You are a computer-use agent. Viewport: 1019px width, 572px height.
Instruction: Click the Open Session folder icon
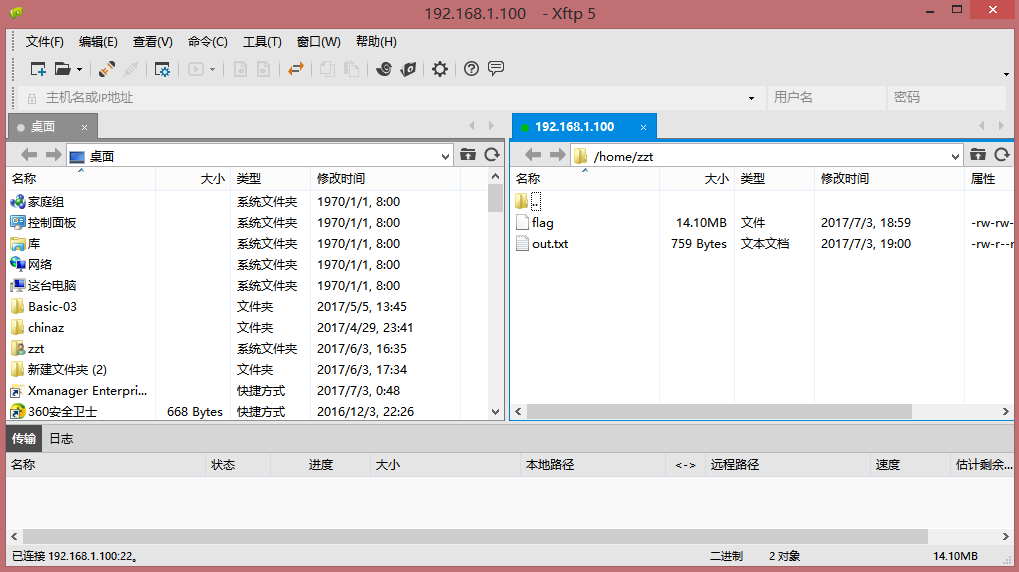tap(62, 69)
